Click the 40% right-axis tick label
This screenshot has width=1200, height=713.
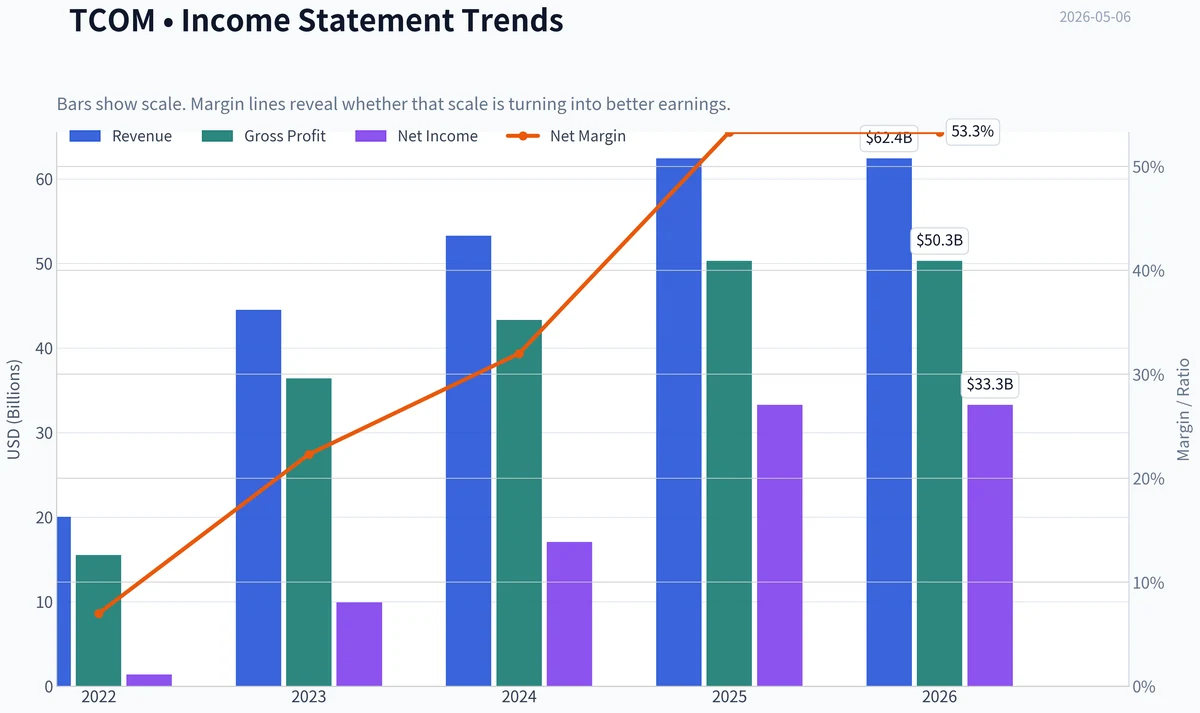[1150, 271]
